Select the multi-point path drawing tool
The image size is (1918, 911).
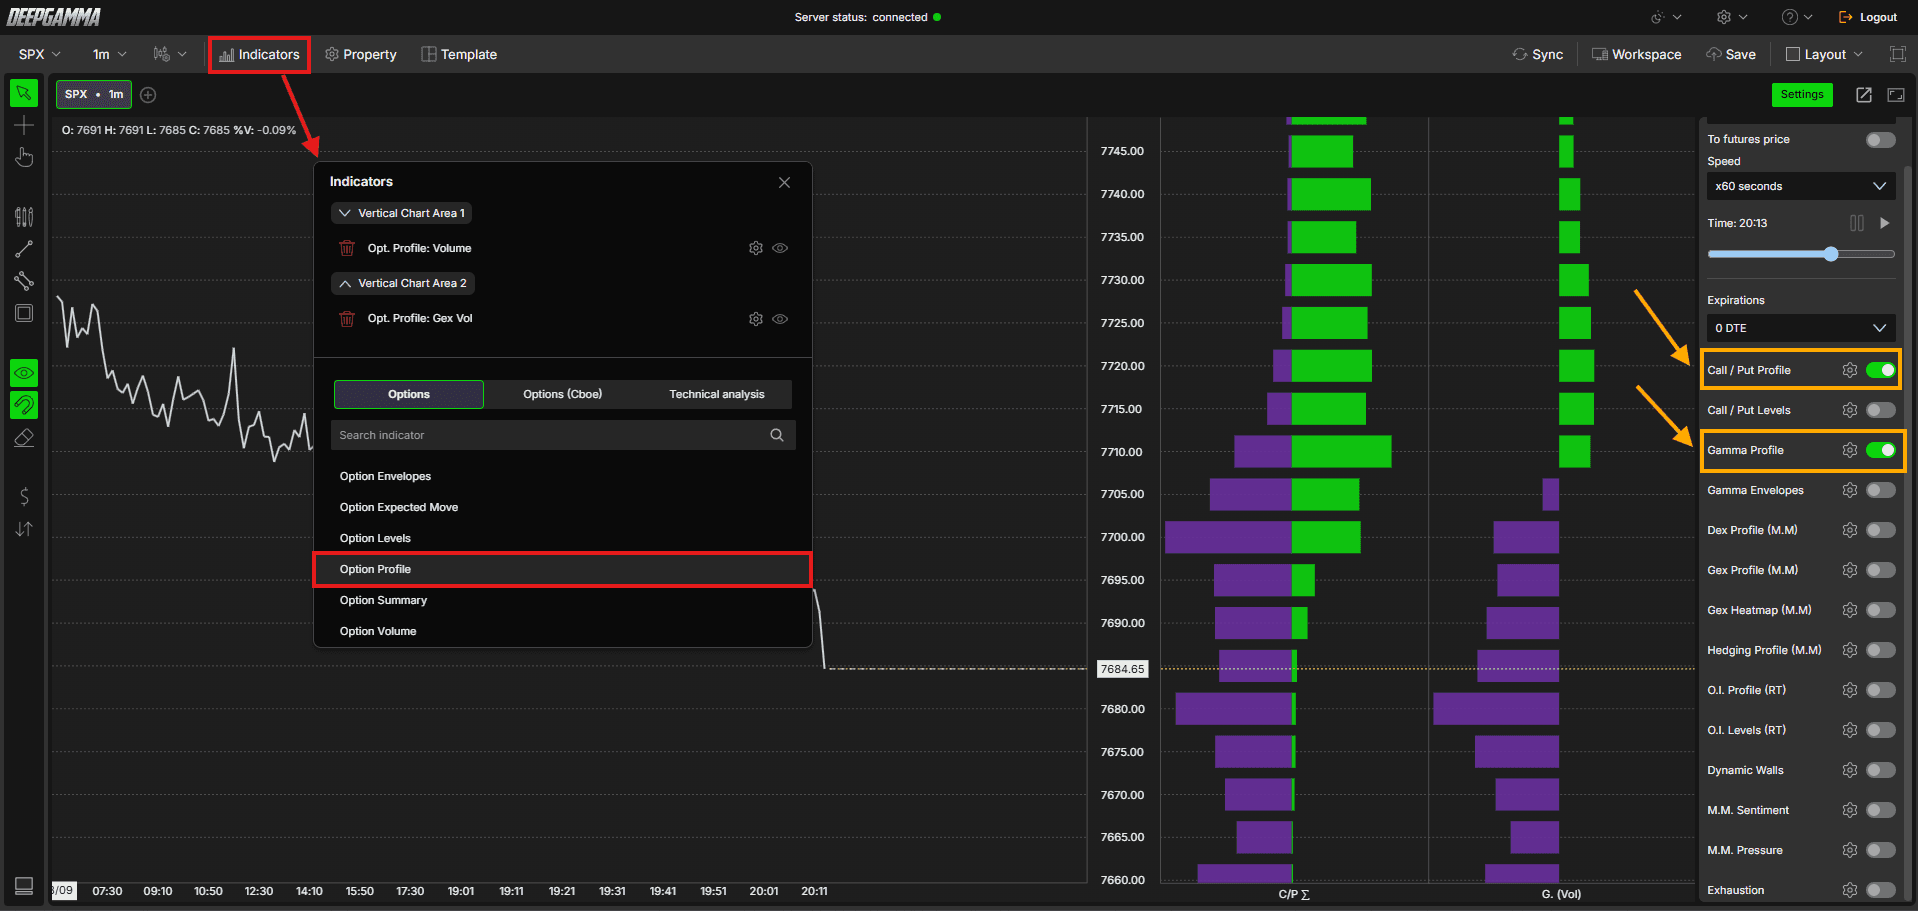[24, 281]
